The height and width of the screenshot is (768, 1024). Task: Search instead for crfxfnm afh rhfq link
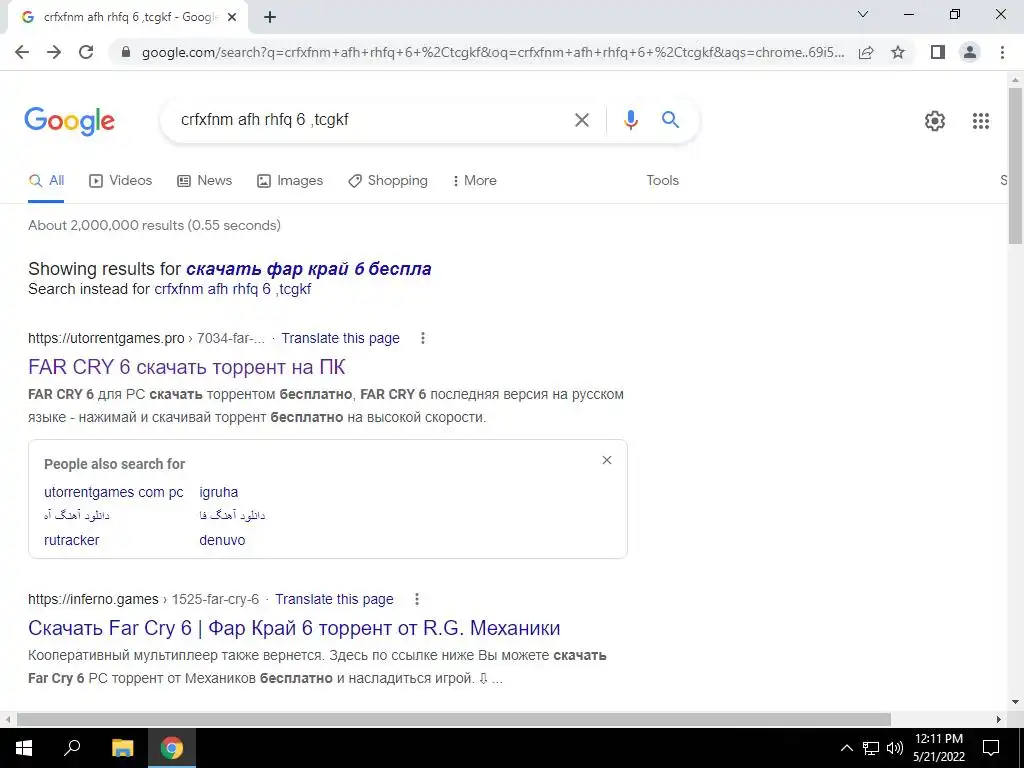click(x=232, y=289)
